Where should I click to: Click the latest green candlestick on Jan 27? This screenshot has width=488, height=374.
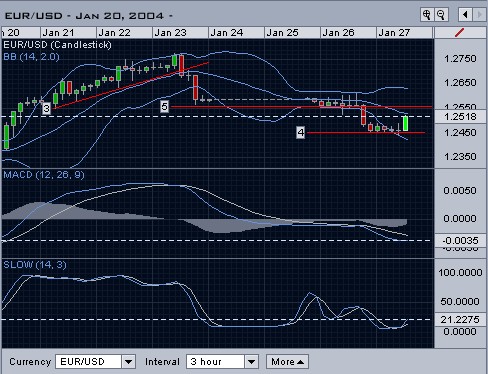pos(405,123)
